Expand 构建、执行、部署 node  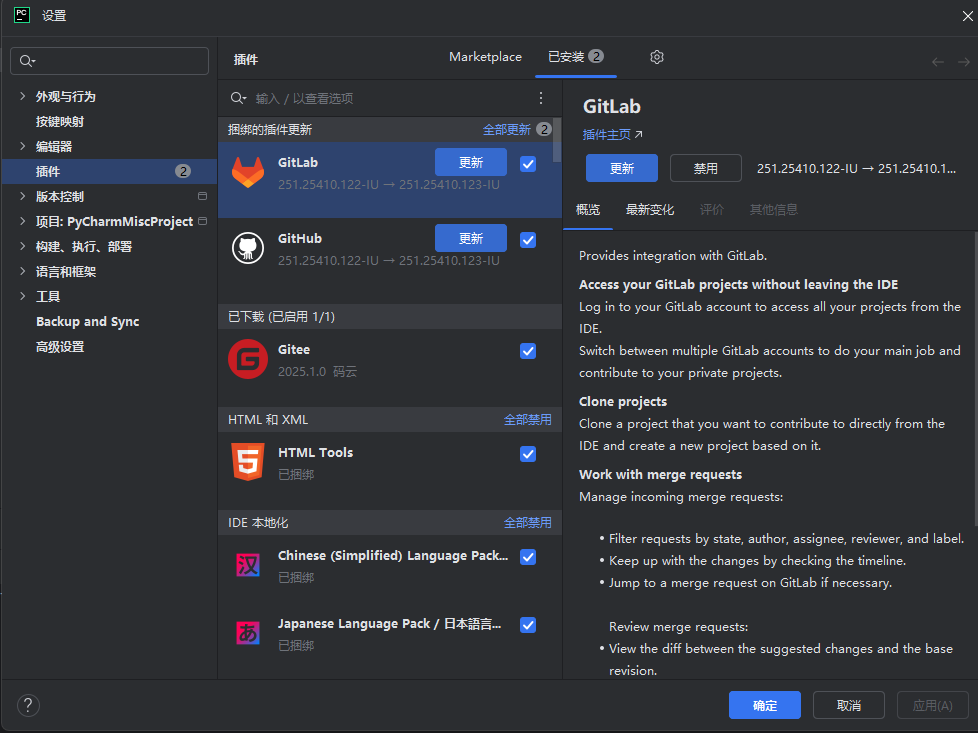[x=22, y=246]
